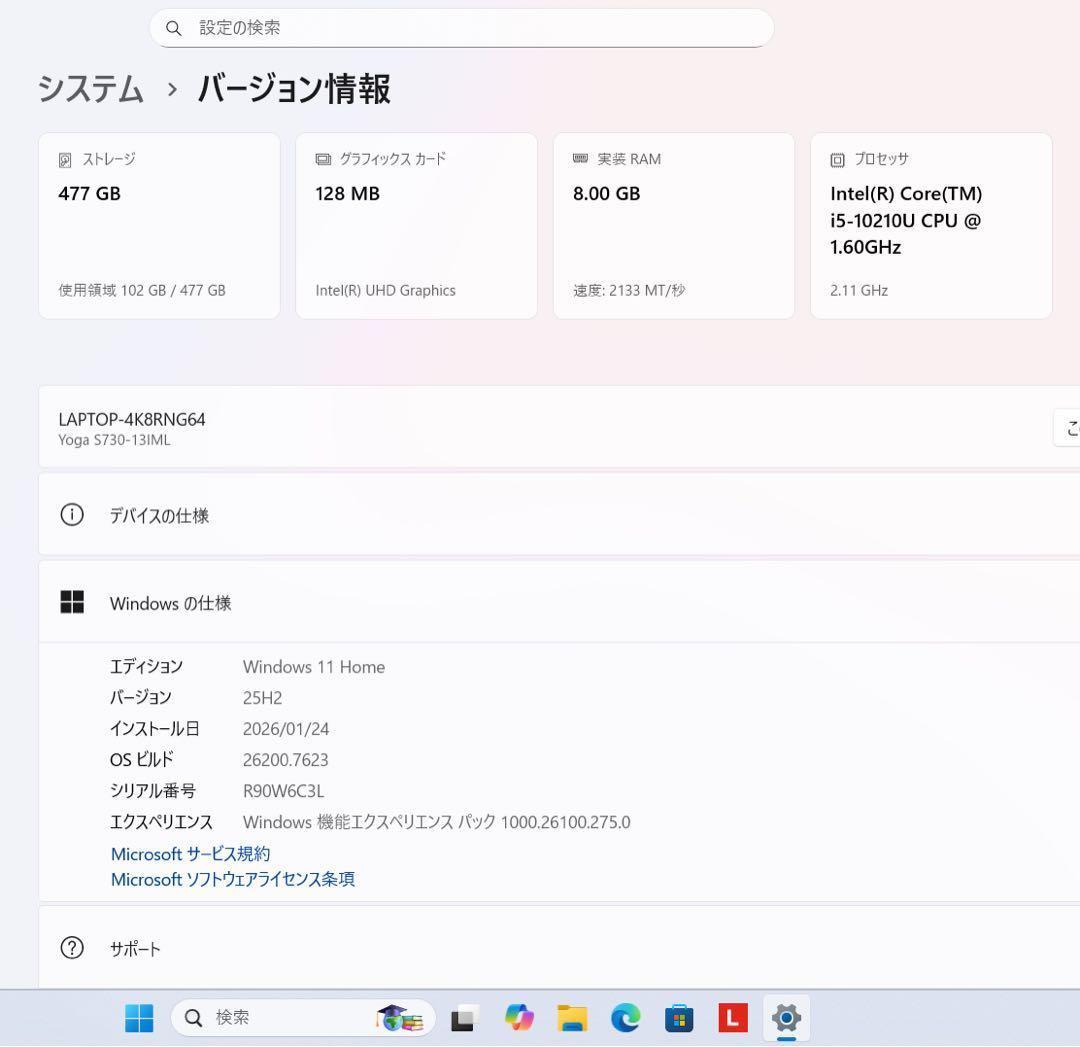
Task: Open the Microsoft ソフトウェアライセンス条項 link
Action: tap(232, 879)
